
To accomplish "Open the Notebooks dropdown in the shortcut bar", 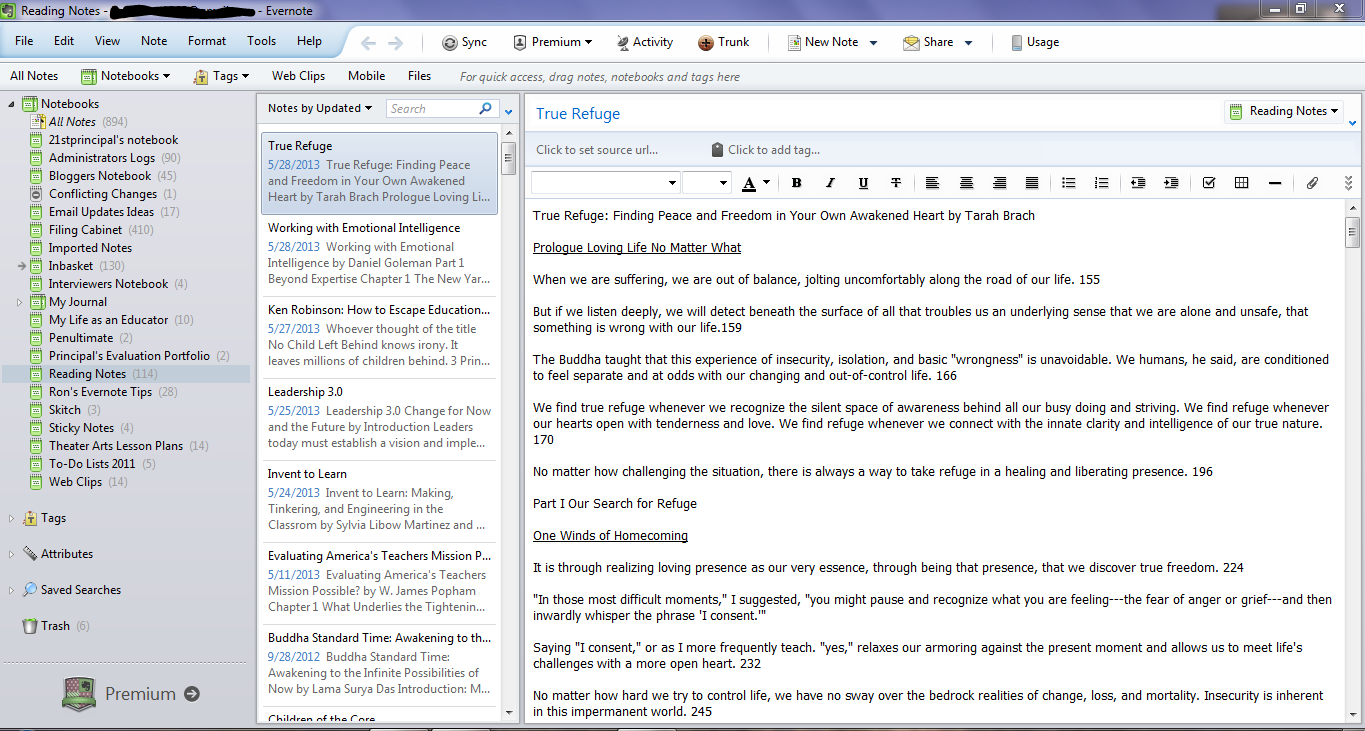I will click(126, 76).
